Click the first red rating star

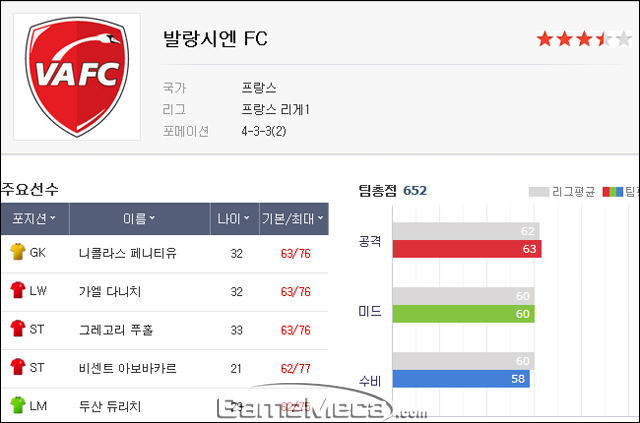pos(545,39)
